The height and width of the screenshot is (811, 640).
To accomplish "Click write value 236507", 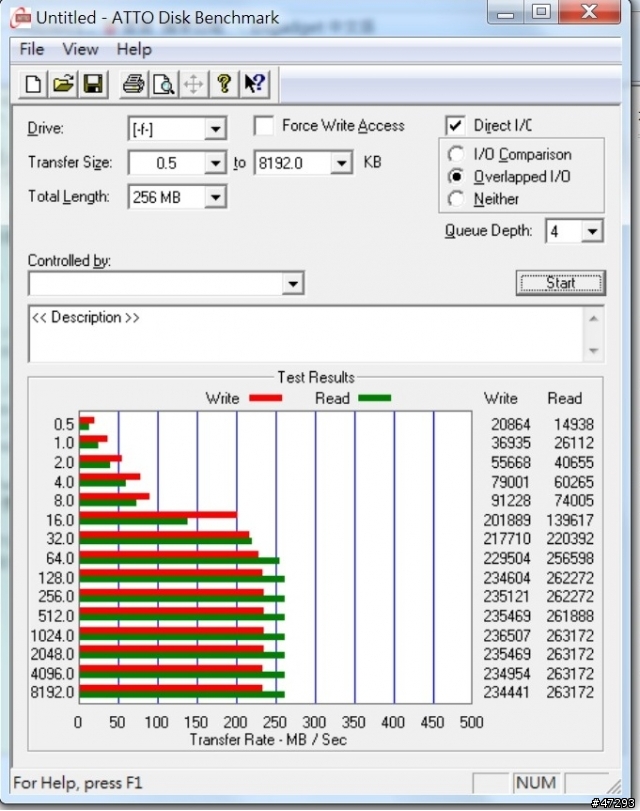I will pyautogui.click(x=507, y=635).
